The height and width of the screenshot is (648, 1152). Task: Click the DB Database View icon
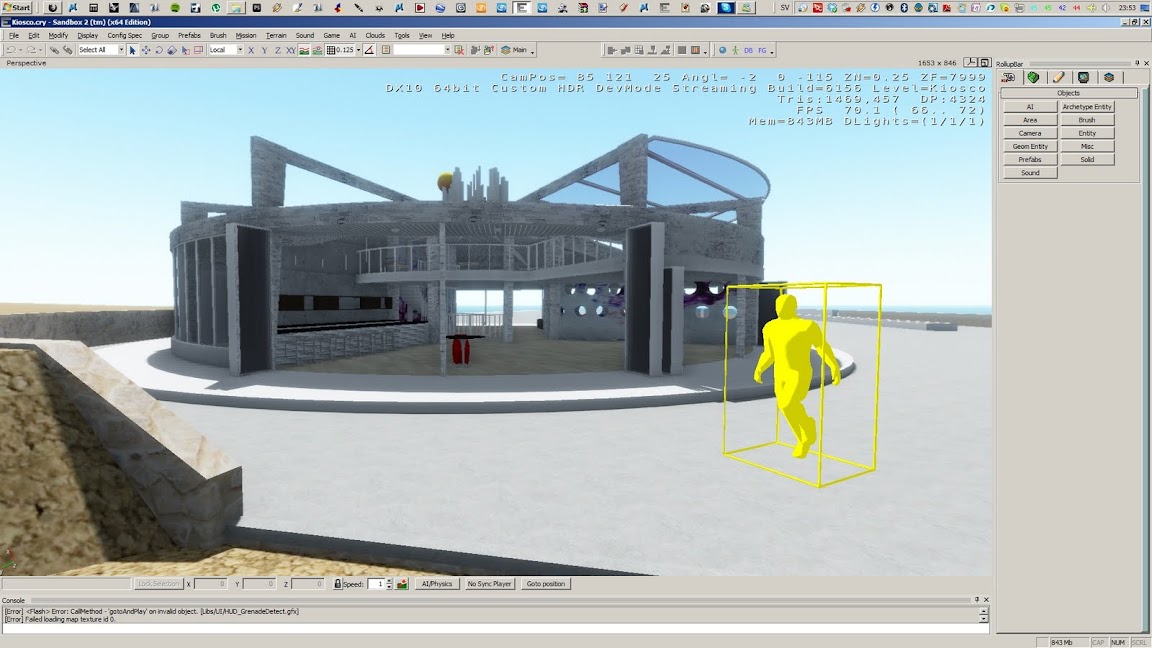(749, 51)
